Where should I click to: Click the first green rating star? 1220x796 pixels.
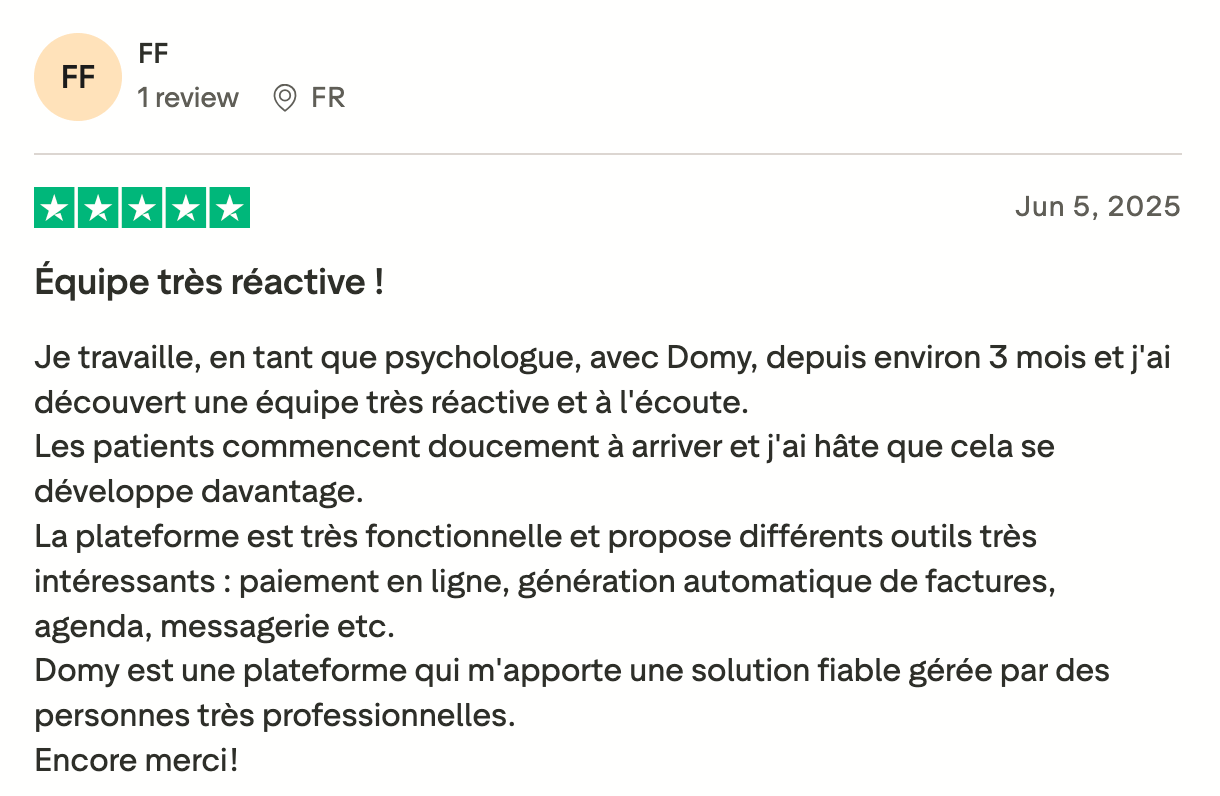(55, 208)
